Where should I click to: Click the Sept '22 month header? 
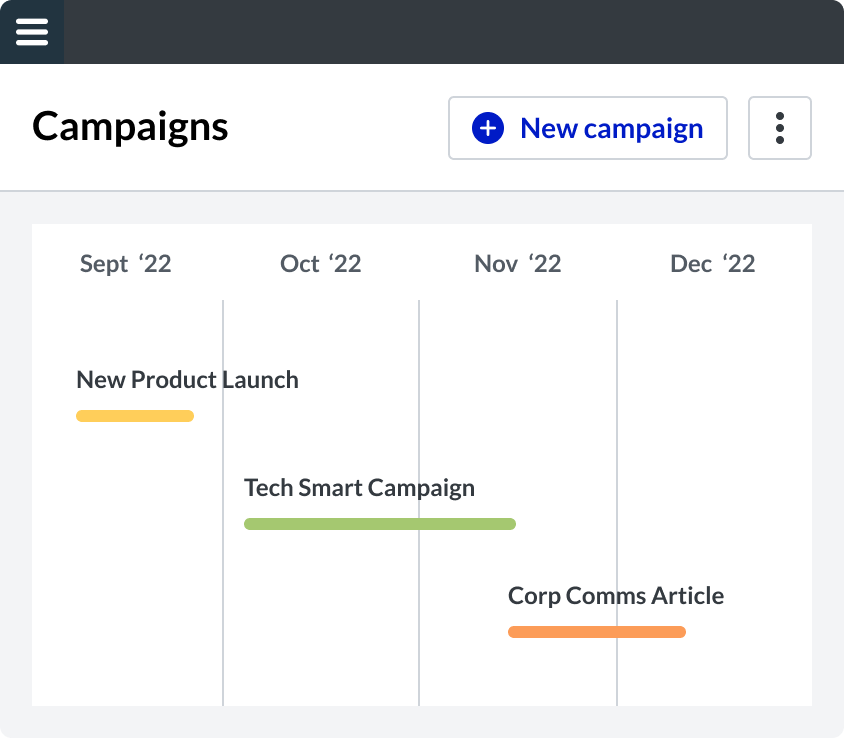[x=125, y=264]
